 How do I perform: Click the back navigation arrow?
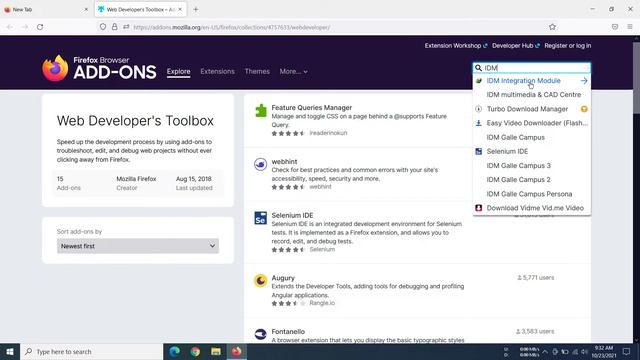pyautogui.click(x=10, y=27)
